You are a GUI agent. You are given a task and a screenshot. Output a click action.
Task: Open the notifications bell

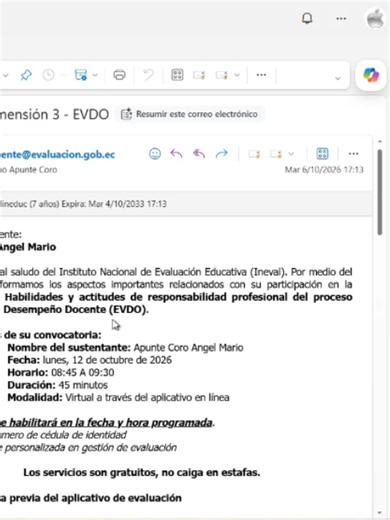coord(307,18)
